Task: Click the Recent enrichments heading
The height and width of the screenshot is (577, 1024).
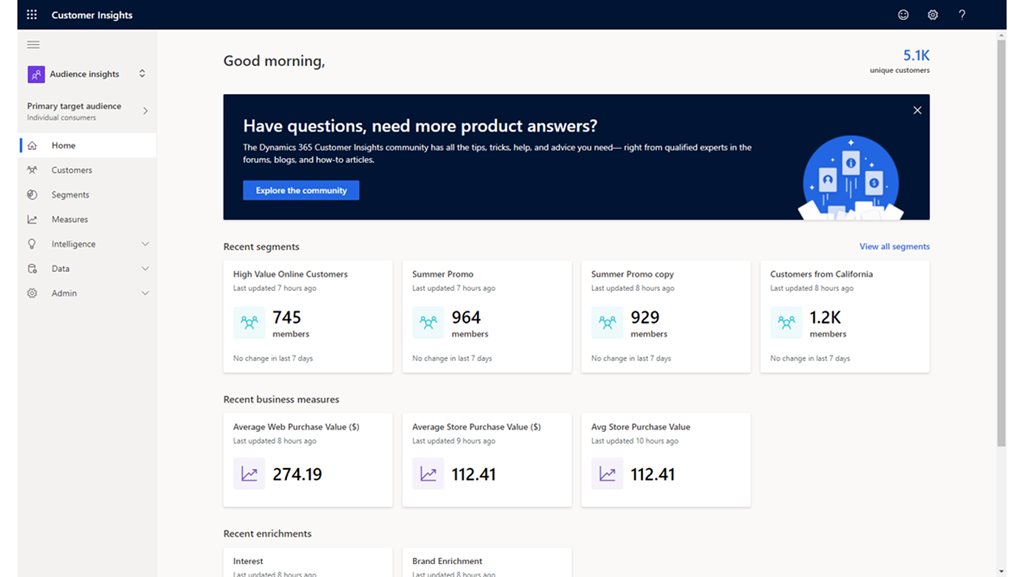Action: pyautogui.click(x=267, y=533)
